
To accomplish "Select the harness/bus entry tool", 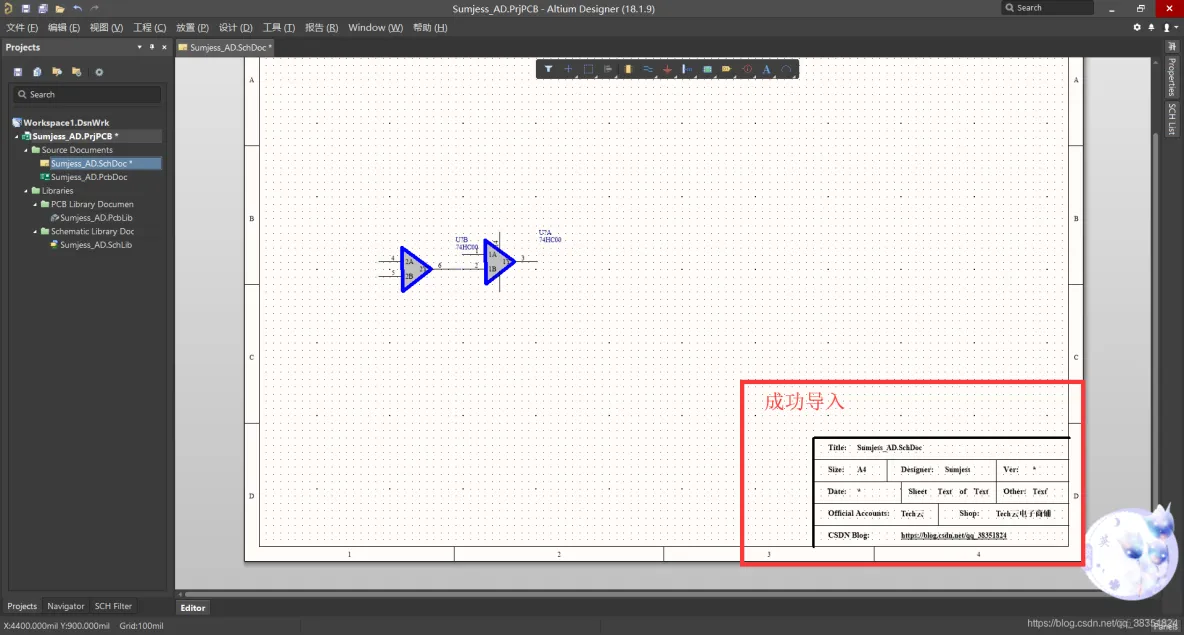I will [x=687, y=69].
